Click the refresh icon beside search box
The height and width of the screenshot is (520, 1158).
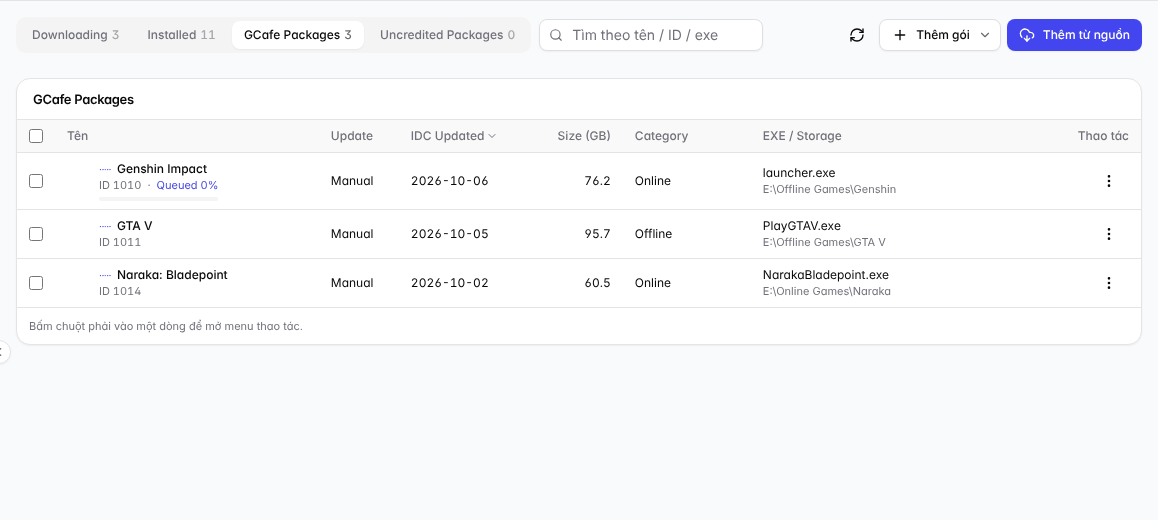point(857,35)
